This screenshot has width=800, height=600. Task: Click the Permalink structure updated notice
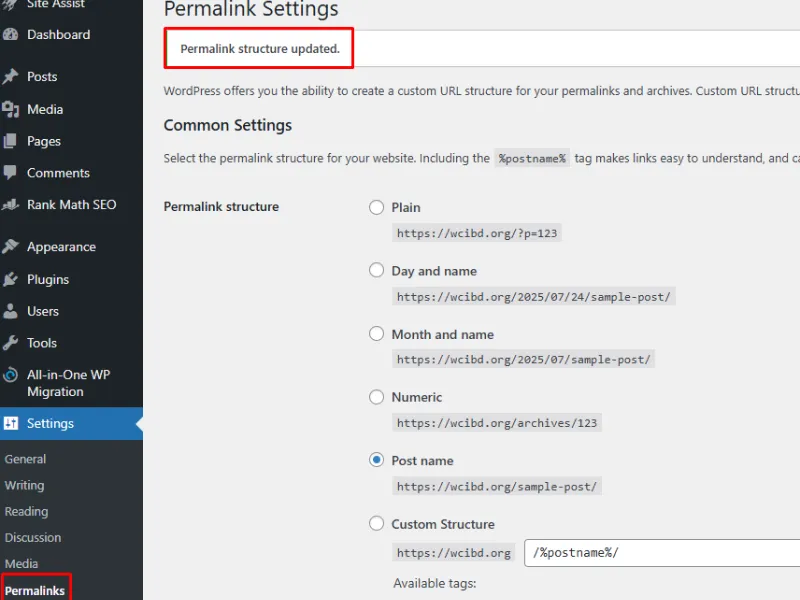(x=260, y=48)
